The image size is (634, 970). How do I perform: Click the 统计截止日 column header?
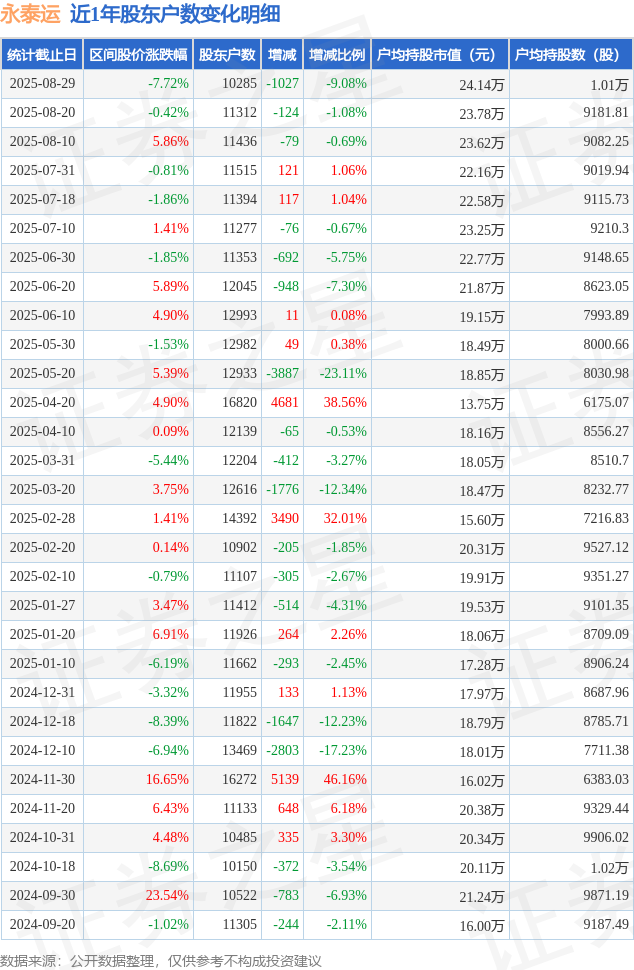coord(41,55)
